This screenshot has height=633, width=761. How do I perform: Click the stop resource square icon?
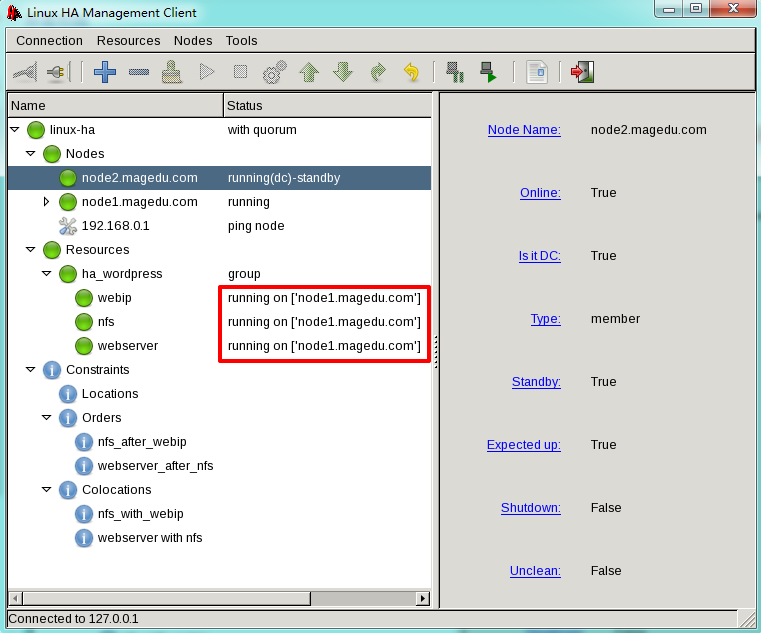(x=240, y=72)
